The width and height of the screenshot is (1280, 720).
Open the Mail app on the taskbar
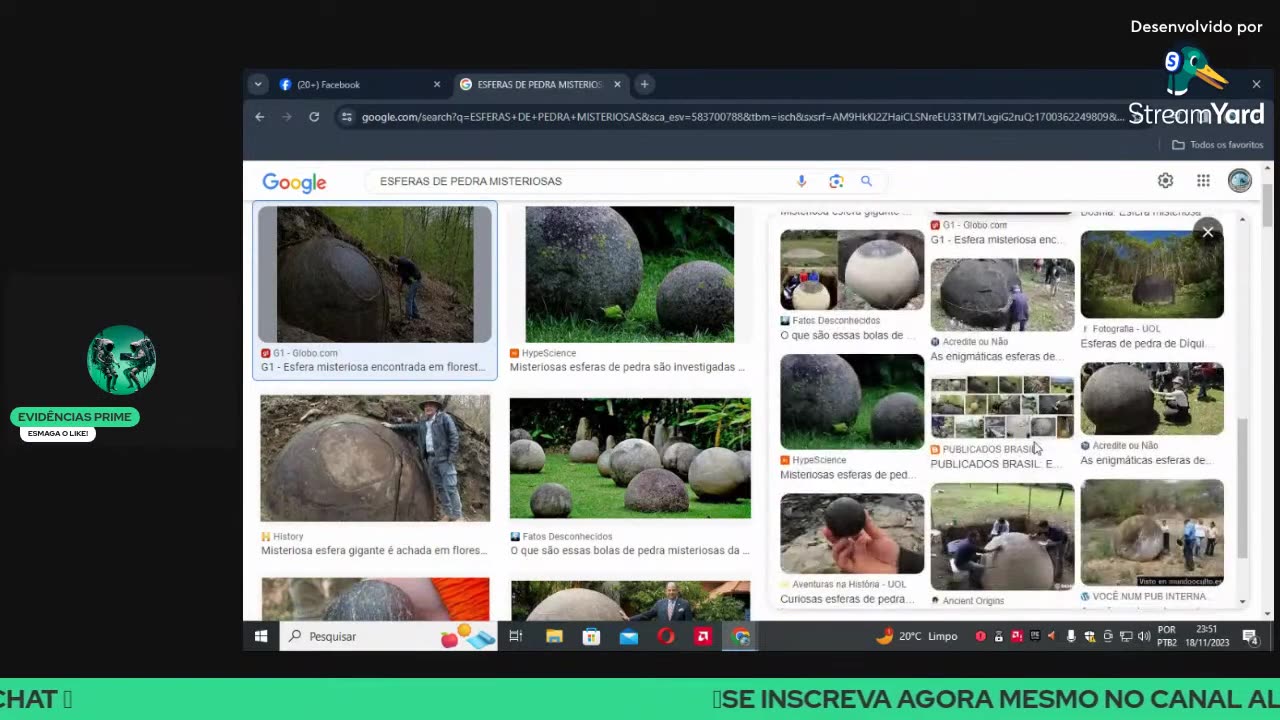pyautogui.click(x=629, y=636)
